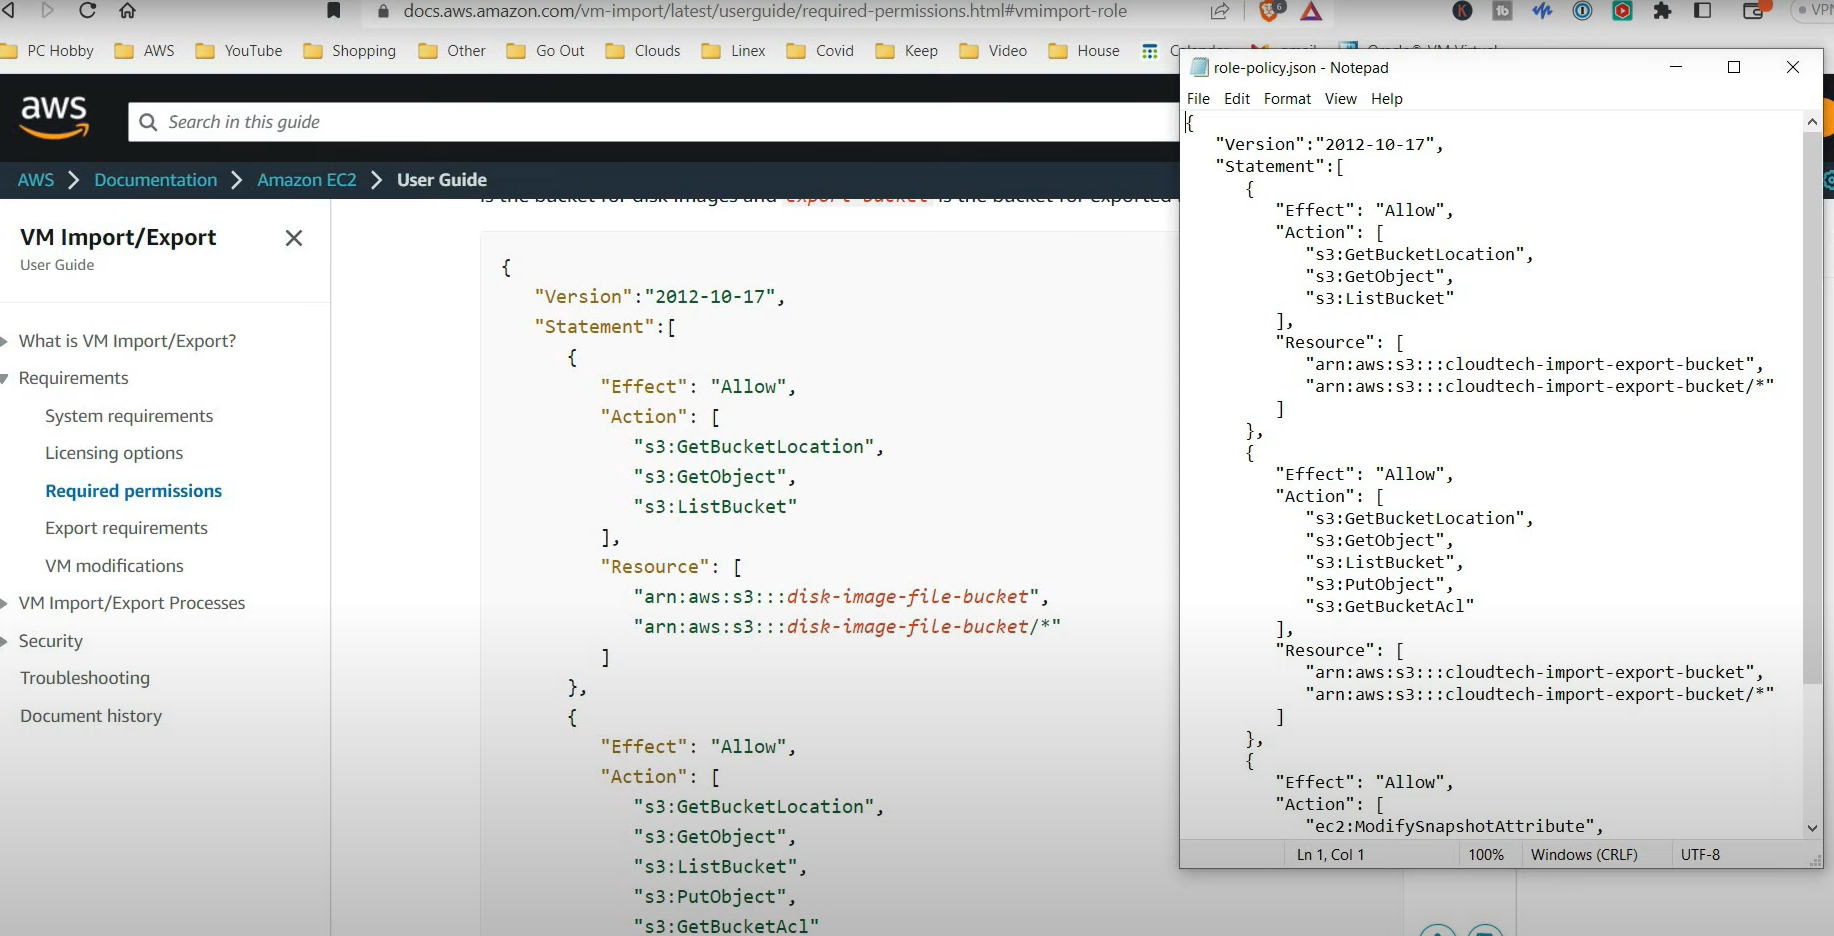Open the Covid bookmarks folder

(819, 51)
